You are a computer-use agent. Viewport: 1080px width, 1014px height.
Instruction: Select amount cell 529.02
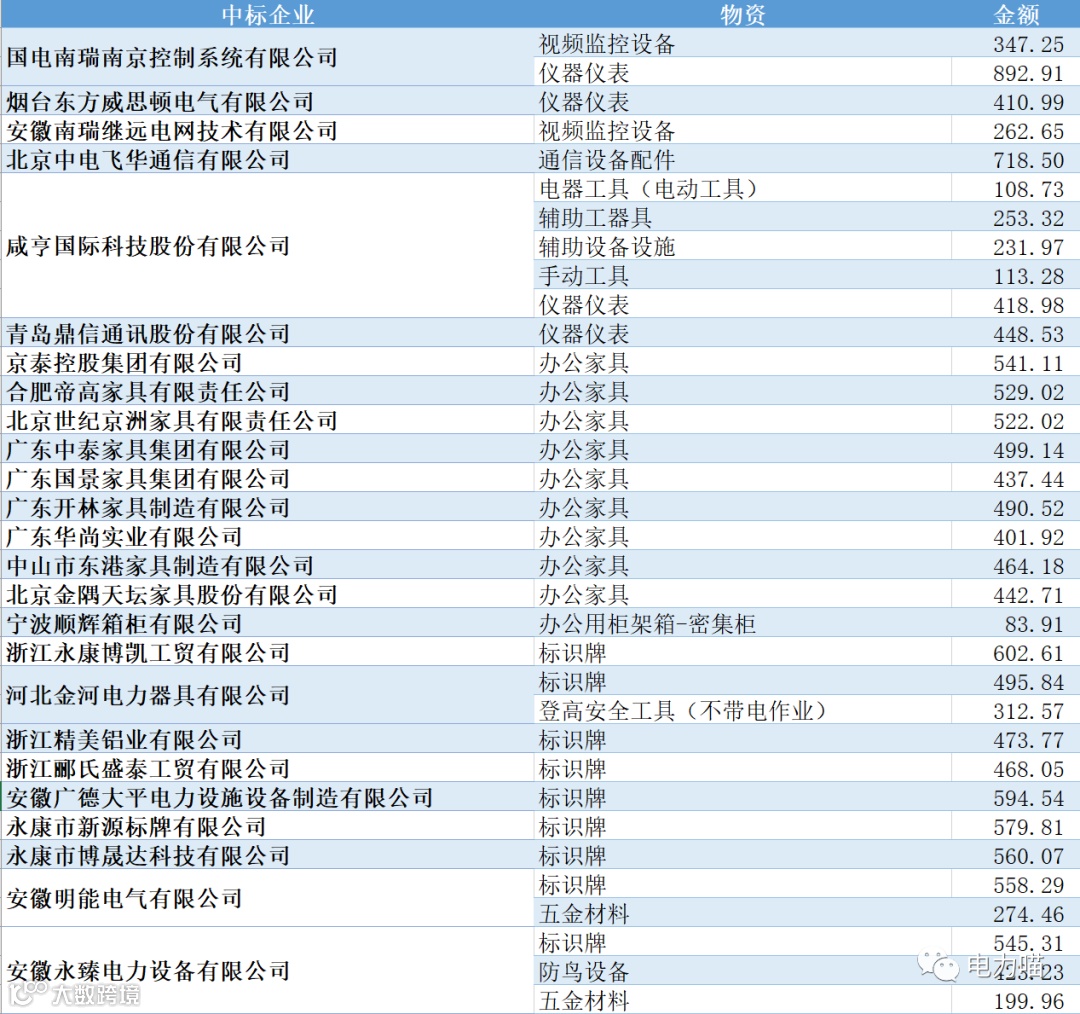1015,391
